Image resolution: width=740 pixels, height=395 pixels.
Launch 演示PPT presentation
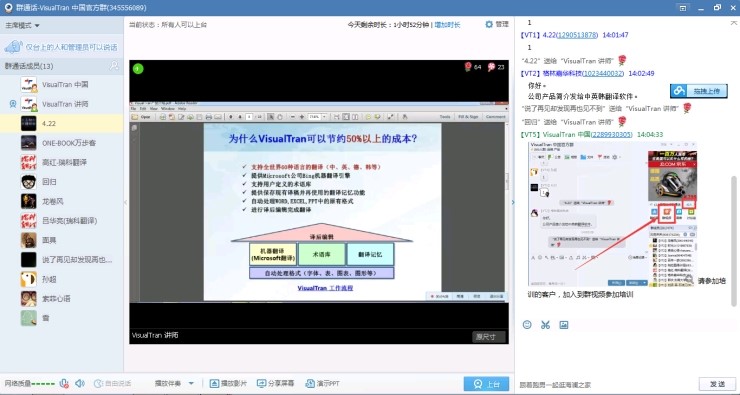point(323,383)
